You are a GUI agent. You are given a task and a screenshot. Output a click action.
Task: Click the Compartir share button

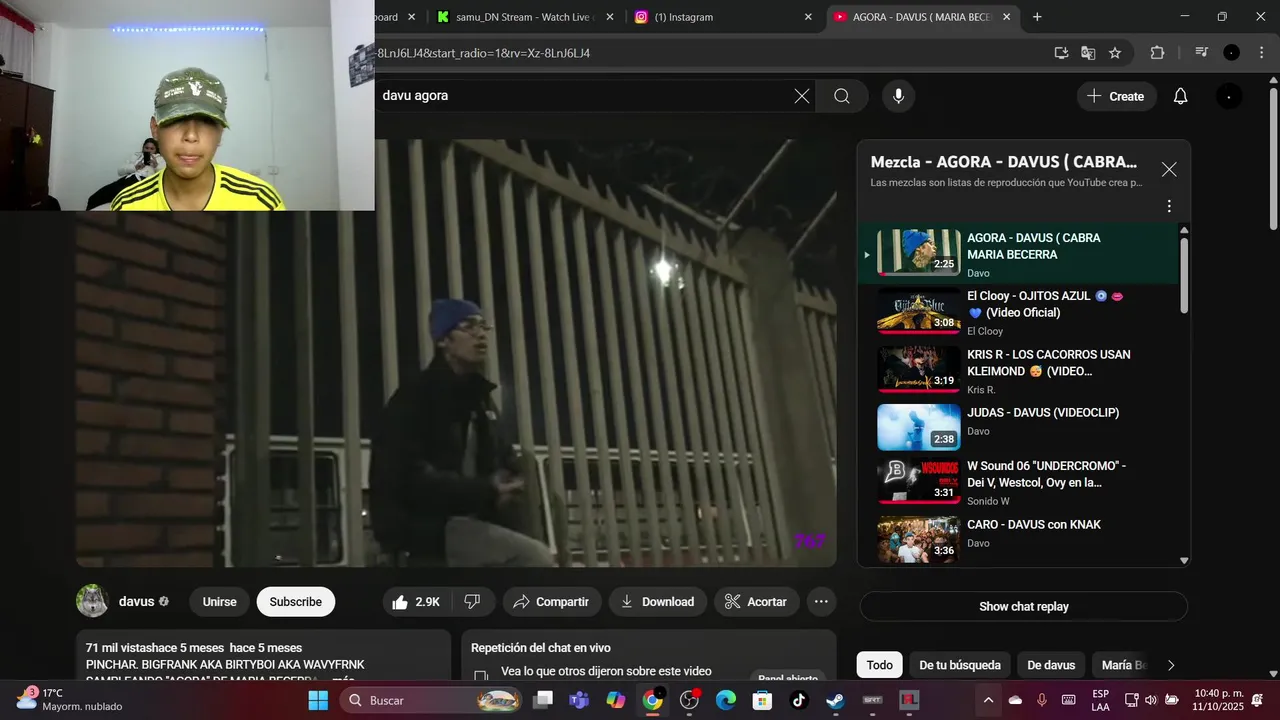pos(551,602)
